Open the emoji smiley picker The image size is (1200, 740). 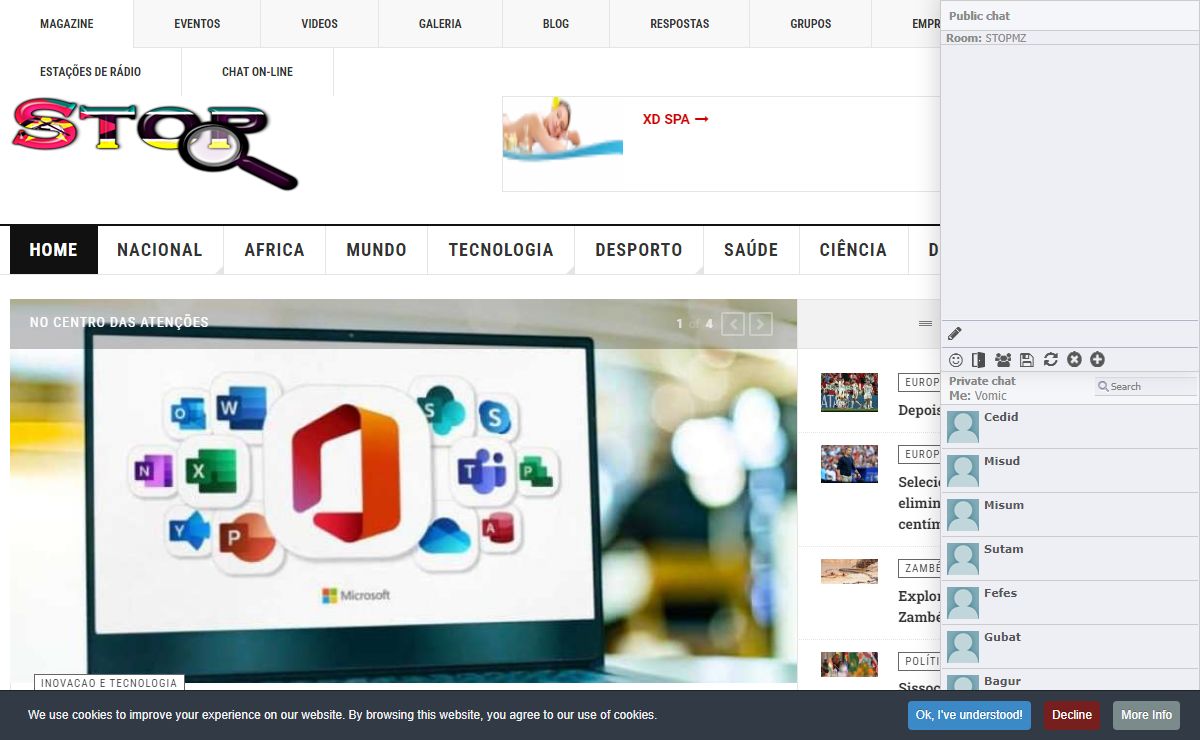click(x=955, y=360)
